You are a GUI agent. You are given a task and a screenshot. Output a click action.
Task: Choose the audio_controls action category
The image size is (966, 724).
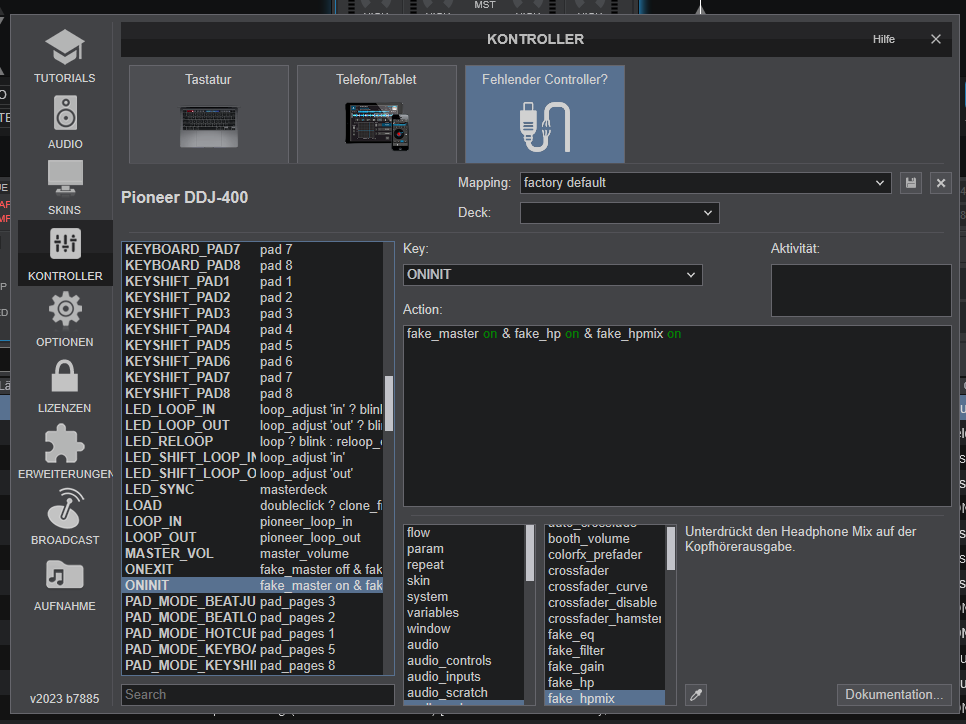tap(464, 661)
